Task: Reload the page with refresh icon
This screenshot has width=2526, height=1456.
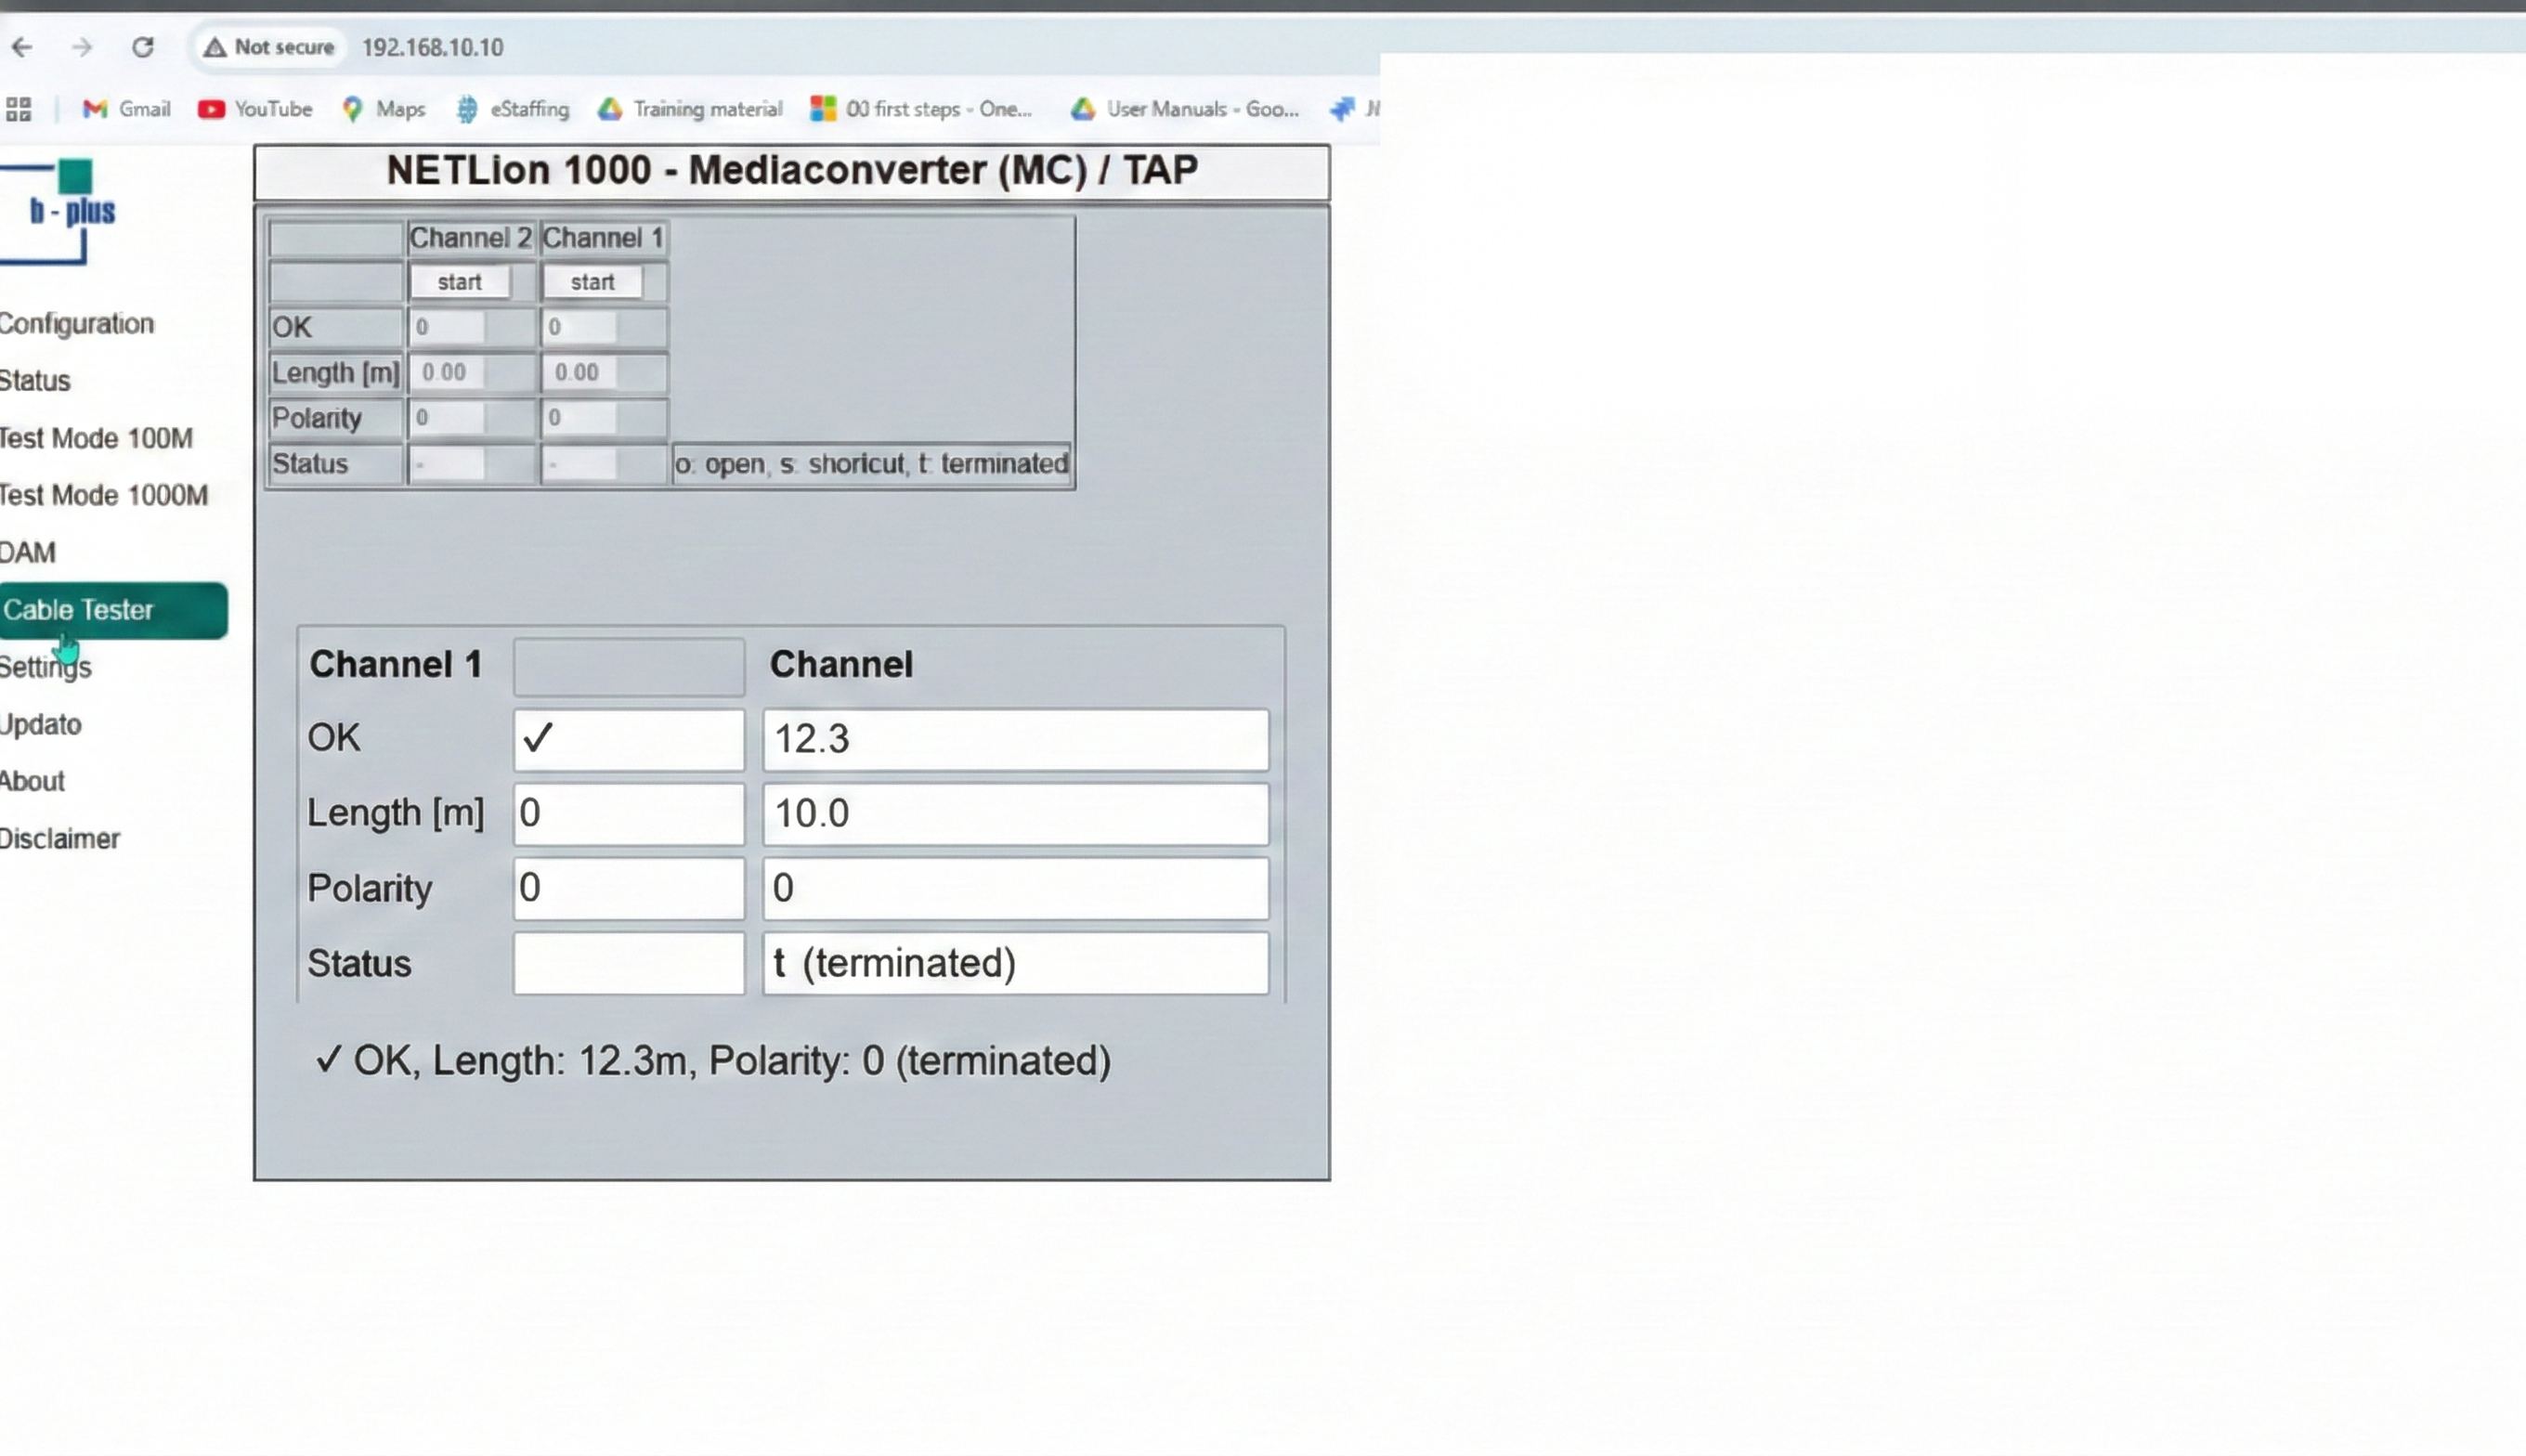Action: tap(143, 47)
